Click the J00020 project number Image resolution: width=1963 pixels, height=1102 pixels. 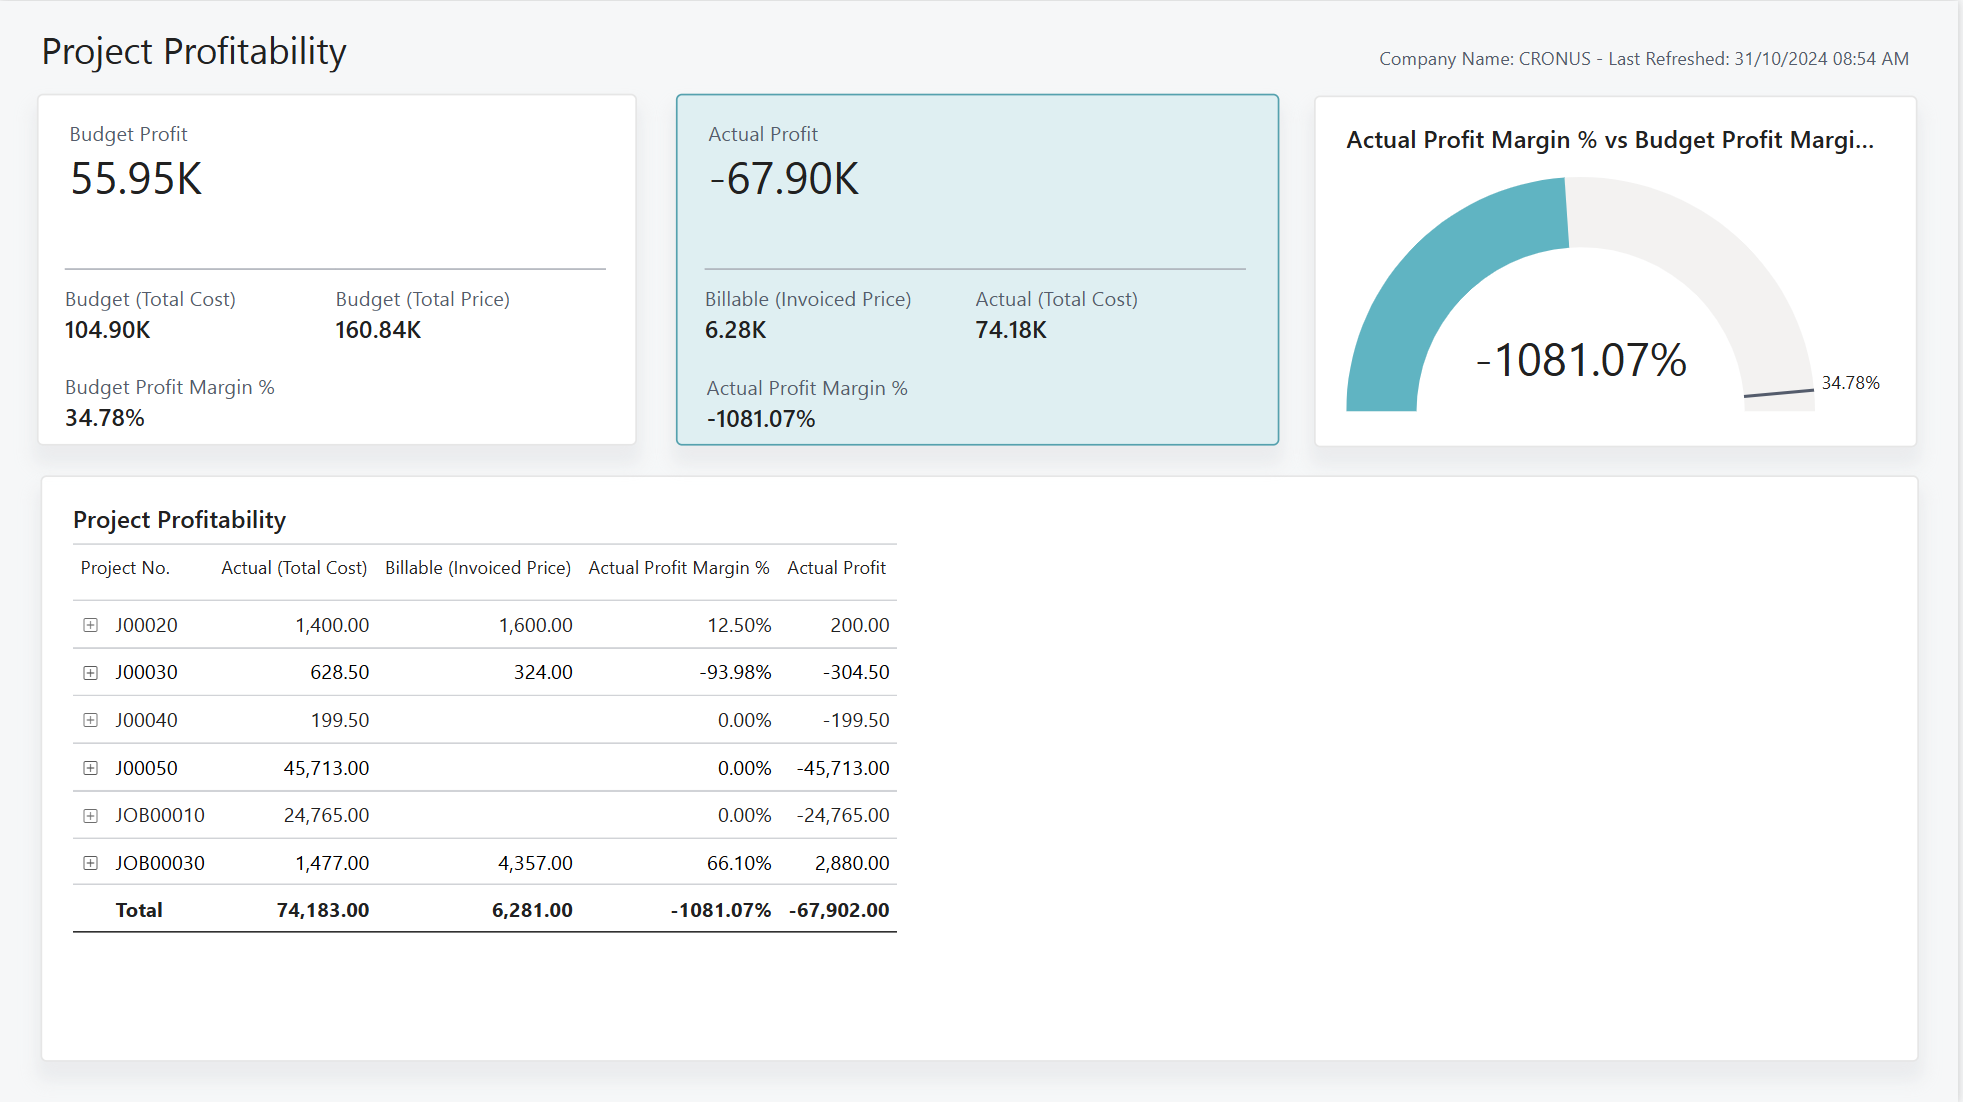pyautogui.click(x=147, y=625)
